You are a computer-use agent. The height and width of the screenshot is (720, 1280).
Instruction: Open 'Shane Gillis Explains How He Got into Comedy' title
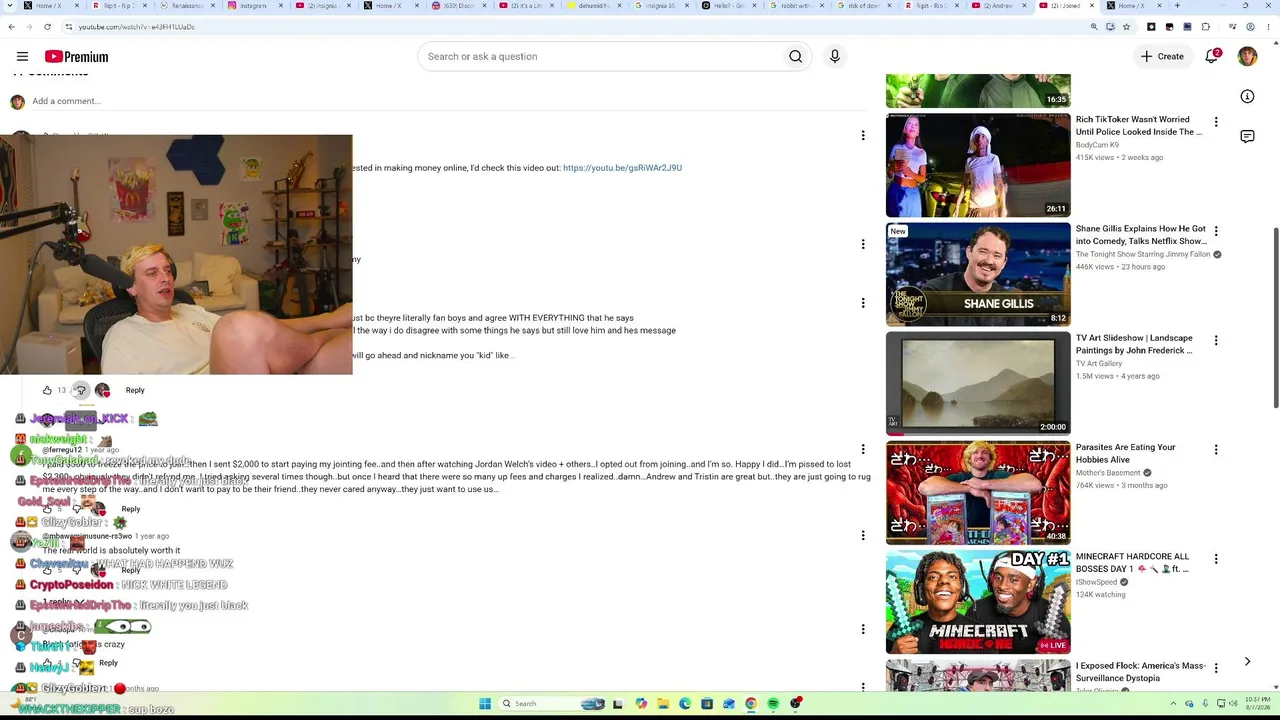click(1141, 235)
